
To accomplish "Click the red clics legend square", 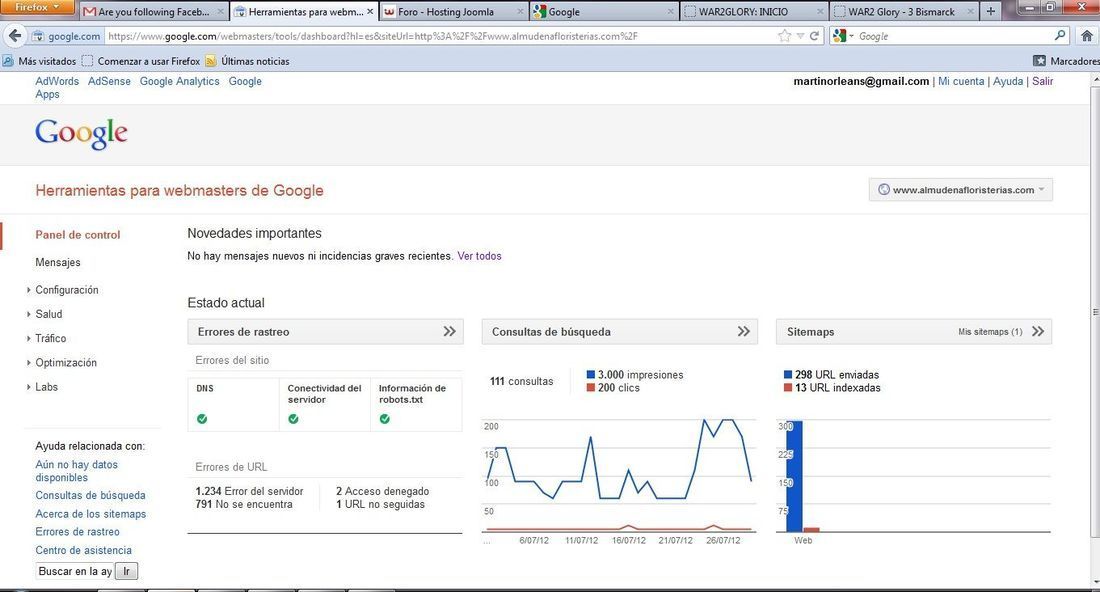I will [591, 387].
